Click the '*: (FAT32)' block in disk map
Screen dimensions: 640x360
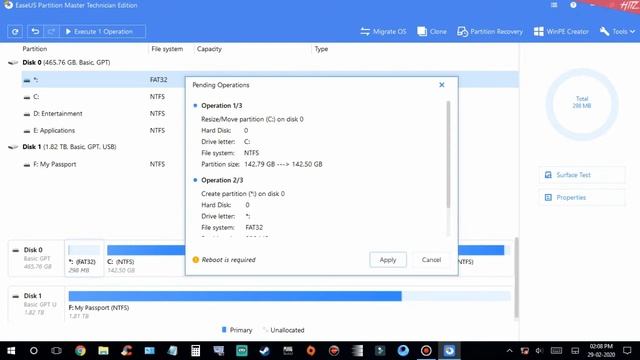tap(84, 258)
